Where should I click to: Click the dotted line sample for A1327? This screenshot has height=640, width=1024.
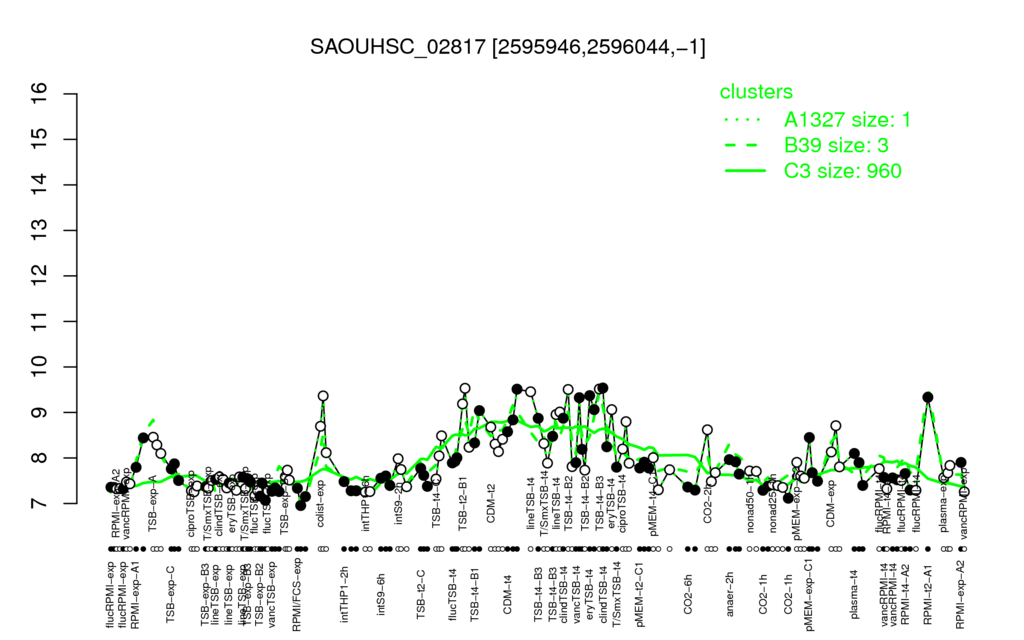click(x=745, y=120)
